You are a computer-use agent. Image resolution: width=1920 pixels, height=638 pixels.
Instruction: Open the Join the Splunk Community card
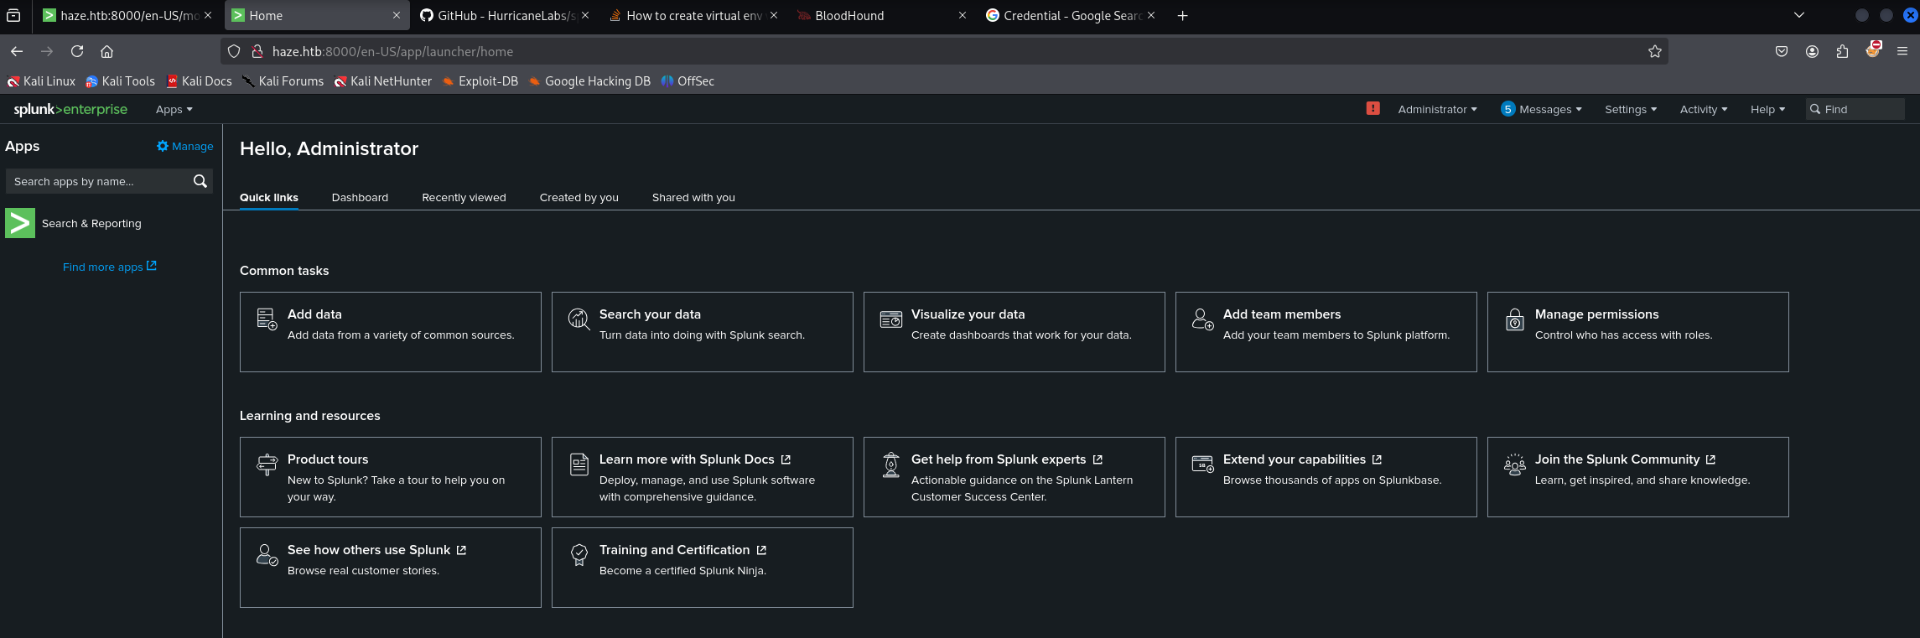(x=1638, y=477)
